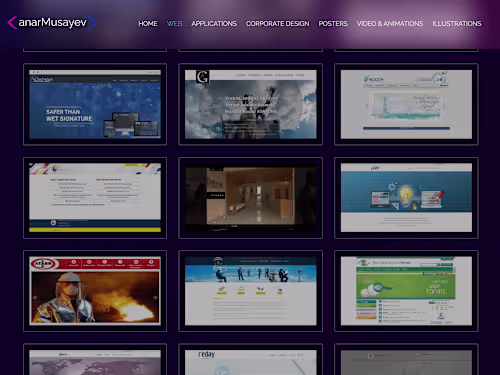This screenshot has width=500, height=375.
Task: Open the firefighter red-header site thumbnail
Action: coord(95,291)
